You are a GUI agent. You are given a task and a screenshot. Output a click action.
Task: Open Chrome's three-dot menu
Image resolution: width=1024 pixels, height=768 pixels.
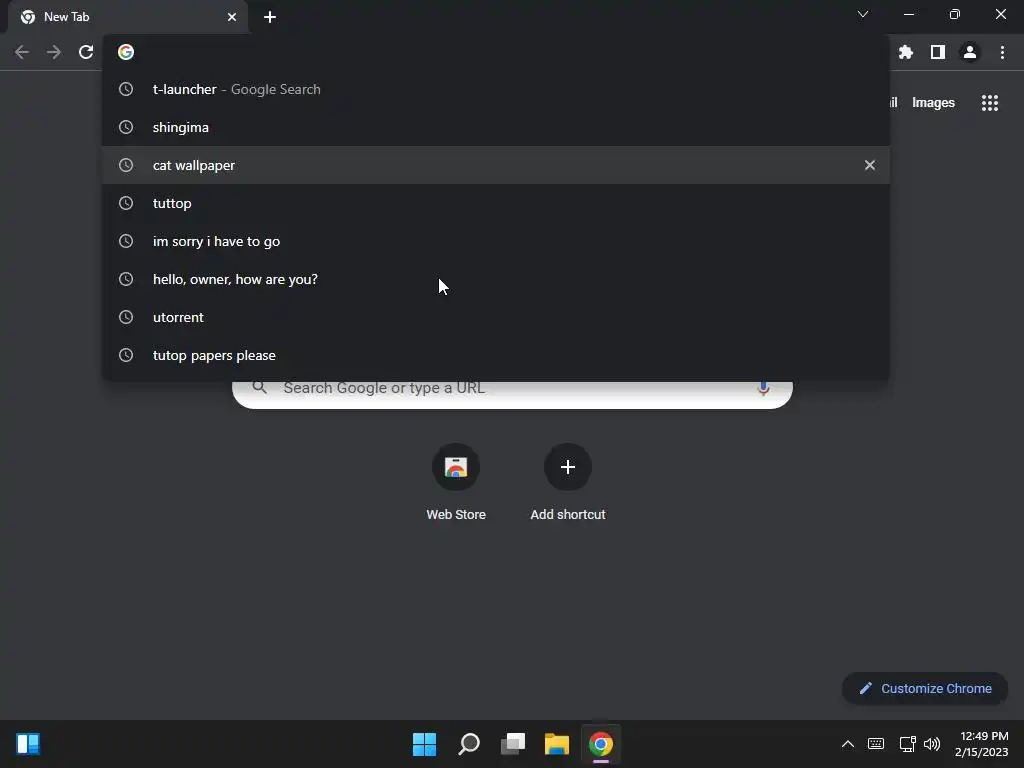(x=1002, y=52)
